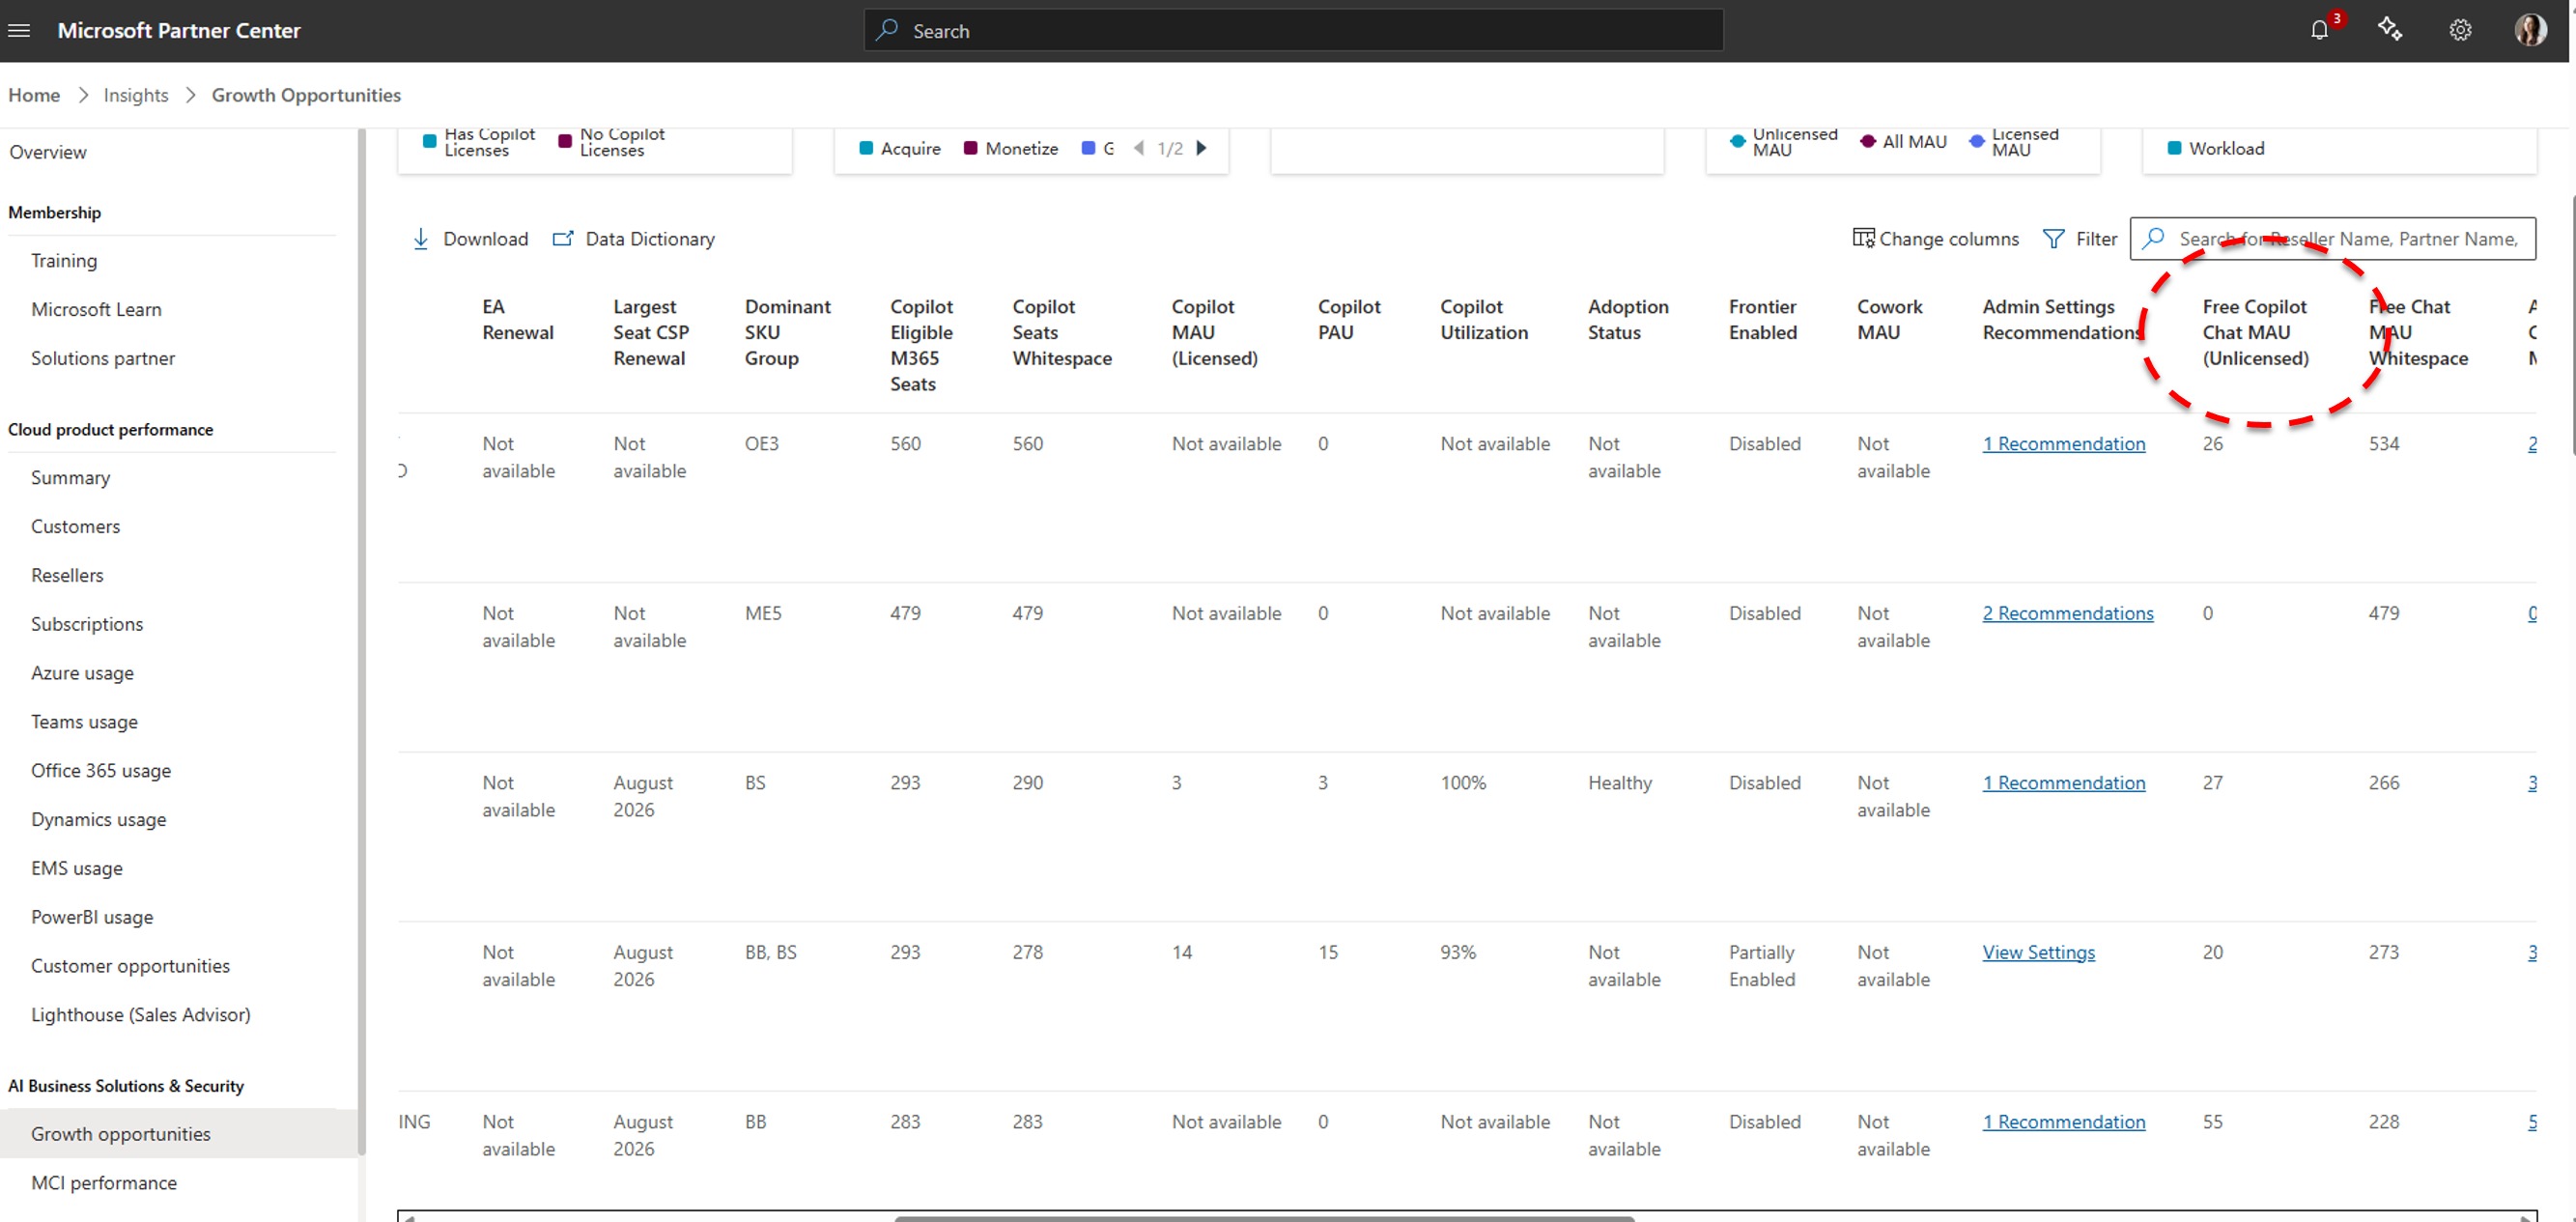2576x1222 pixels.
Task: Toggle the All MAU legend item
Action: (1904, 142)
